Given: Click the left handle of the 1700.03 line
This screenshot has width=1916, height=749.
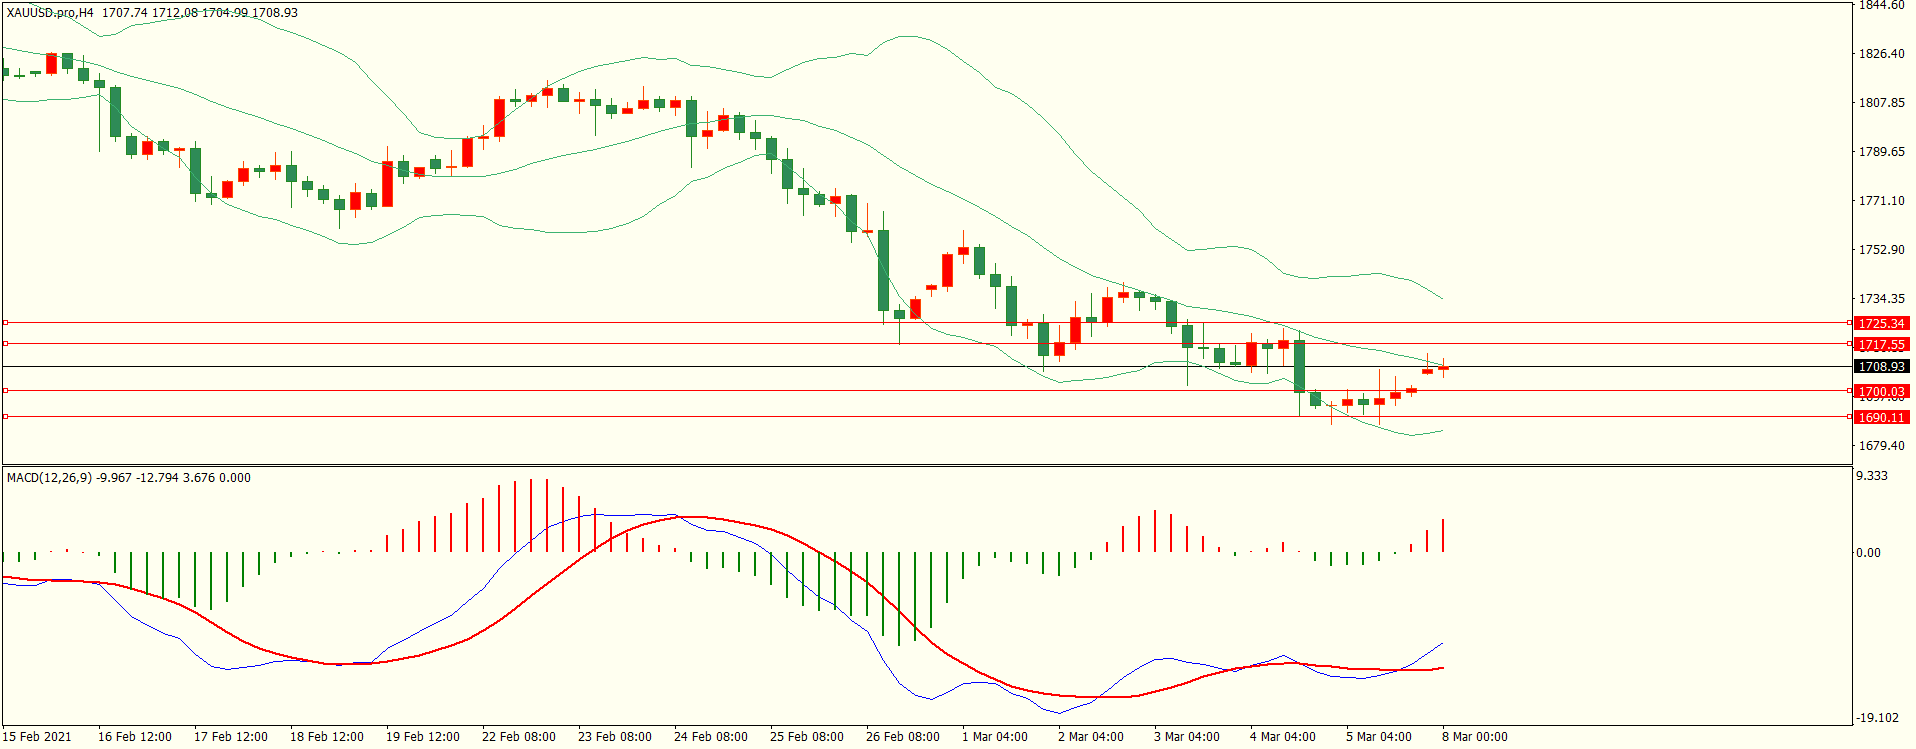Looking at the screenshot, I should pyautogui.click(x=5, y=391).
